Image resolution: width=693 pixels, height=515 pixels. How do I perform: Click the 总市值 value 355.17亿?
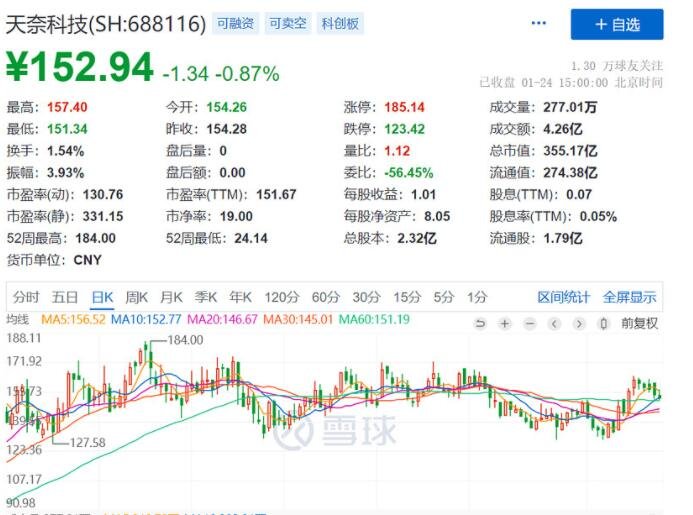tap(570, 151)
